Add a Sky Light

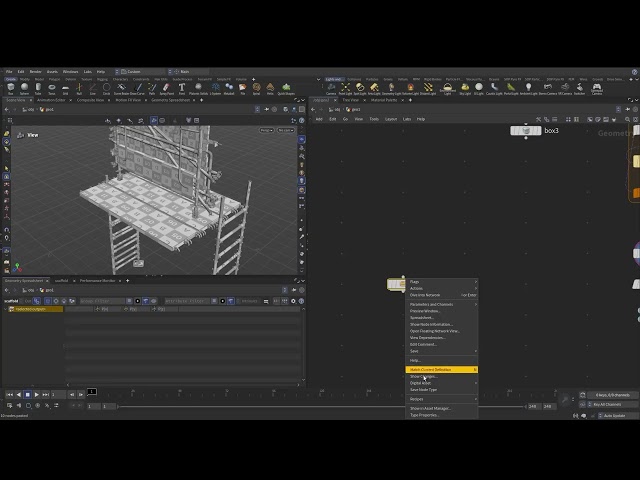(x=465, y=89)
